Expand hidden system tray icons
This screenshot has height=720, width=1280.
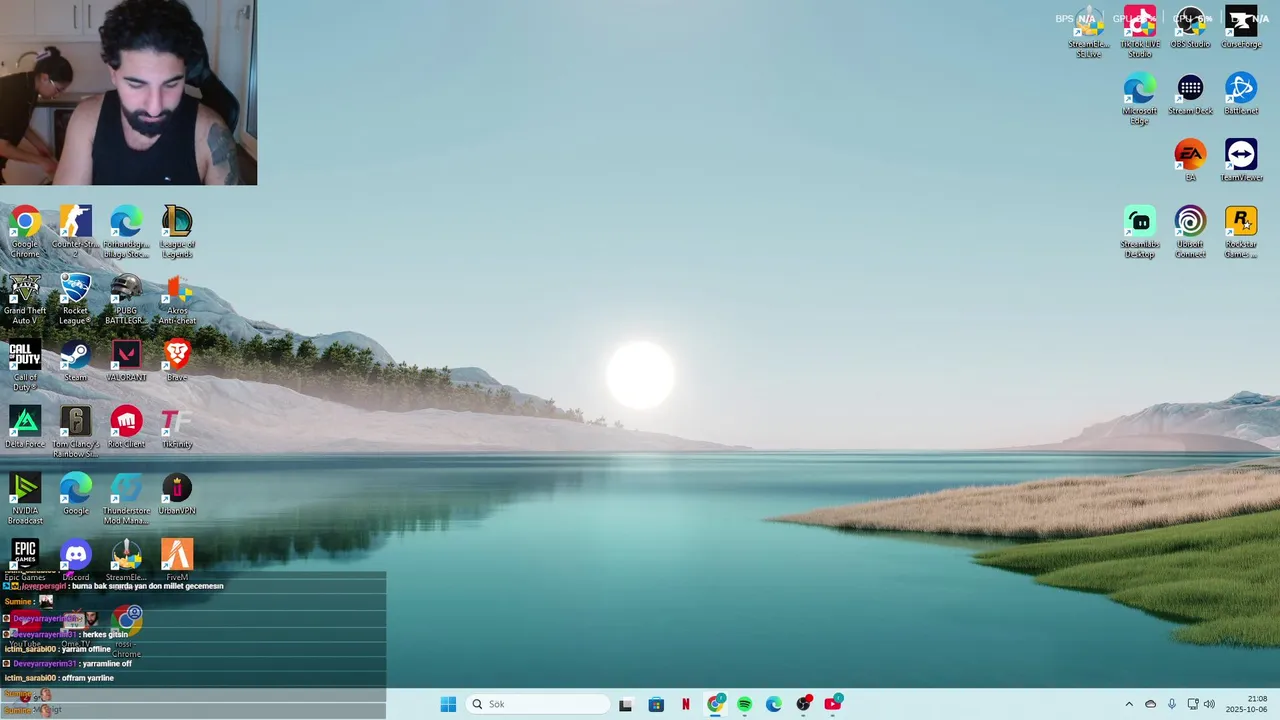(x=1129, y=704)
